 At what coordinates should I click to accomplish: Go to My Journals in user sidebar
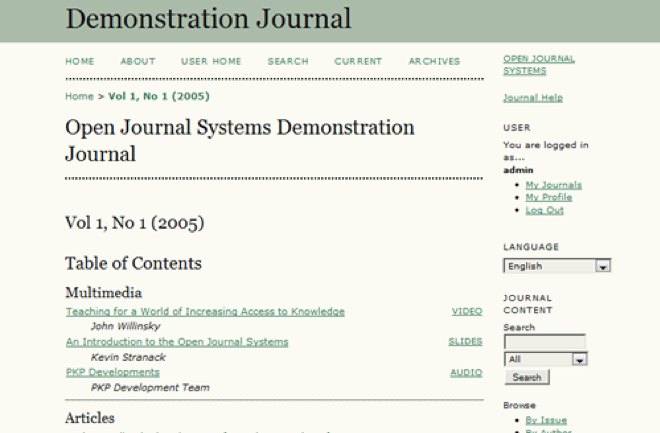[553, 185]
